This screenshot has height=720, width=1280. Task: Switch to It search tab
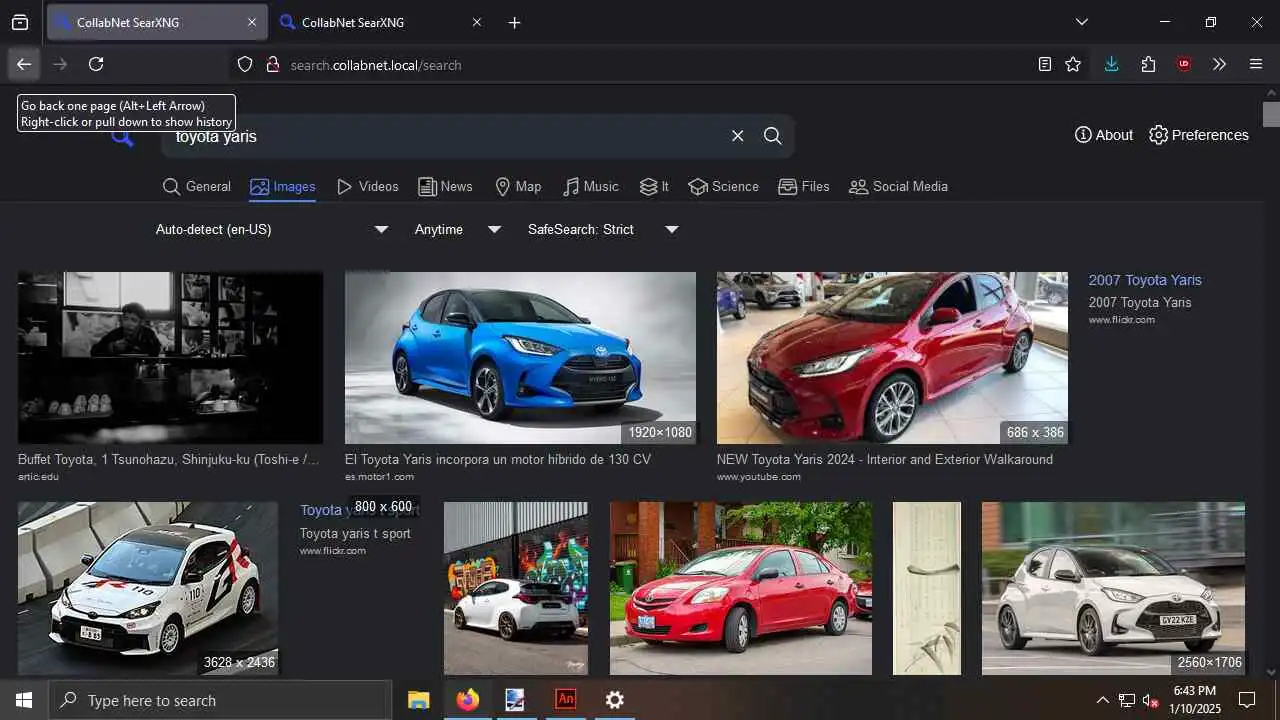point(654,186)
